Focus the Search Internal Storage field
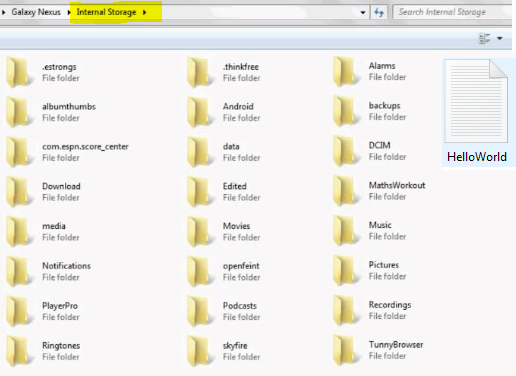 point(452,12)
